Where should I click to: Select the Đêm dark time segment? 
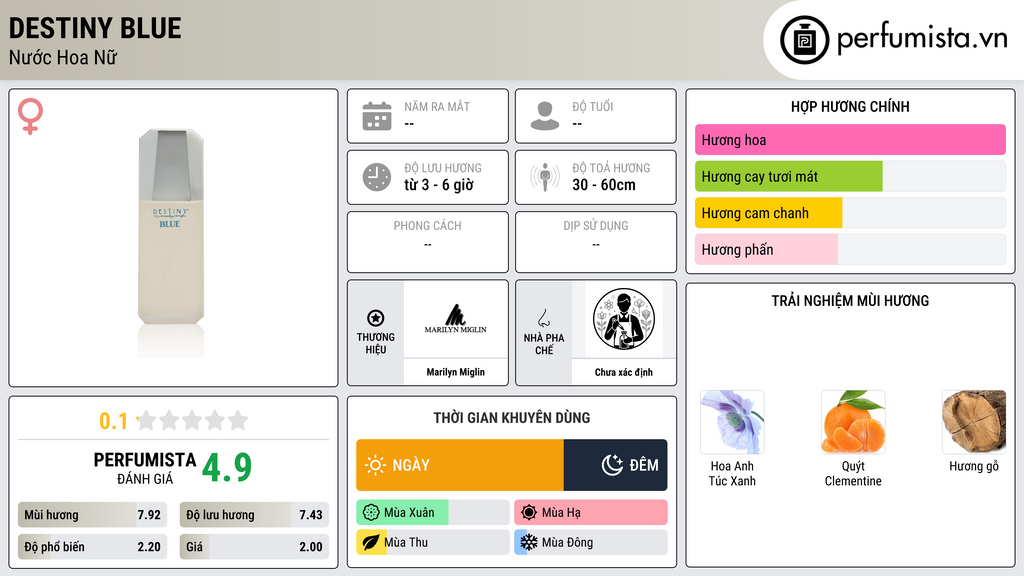pyautogui.click(x=615, y=465)
